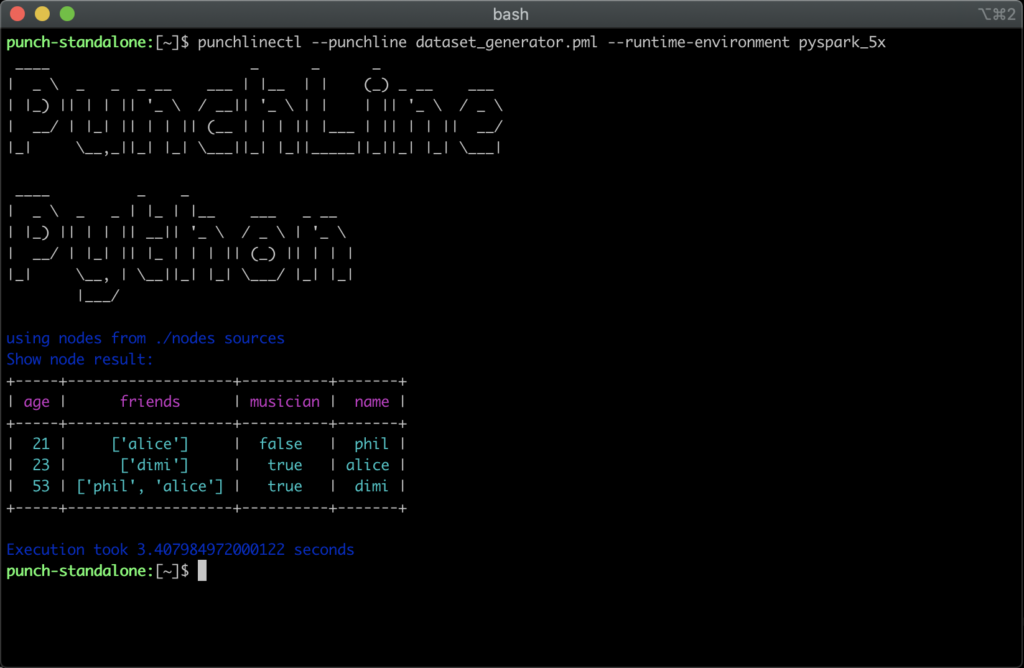This screenshot has height=668, width=1024.
Task: Select the 'dataset_generator.pml' file name
Action: (x=507, y=42)
